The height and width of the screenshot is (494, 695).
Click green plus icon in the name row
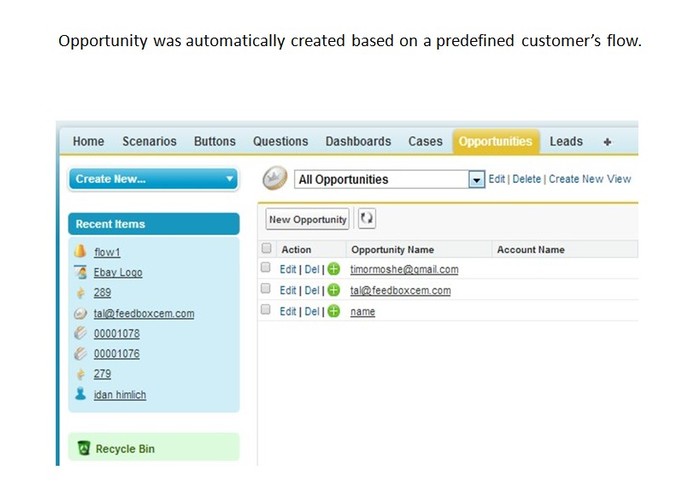[334, 311]
